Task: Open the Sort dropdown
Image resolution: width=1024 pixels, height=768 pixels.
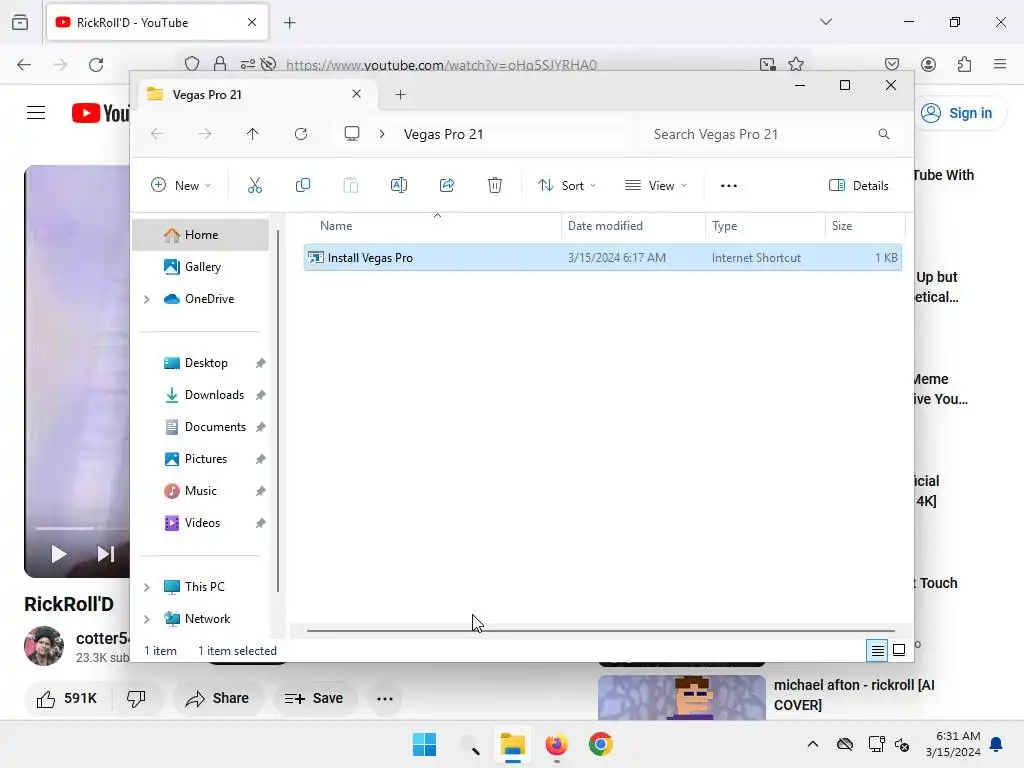Action: [567, 185]
